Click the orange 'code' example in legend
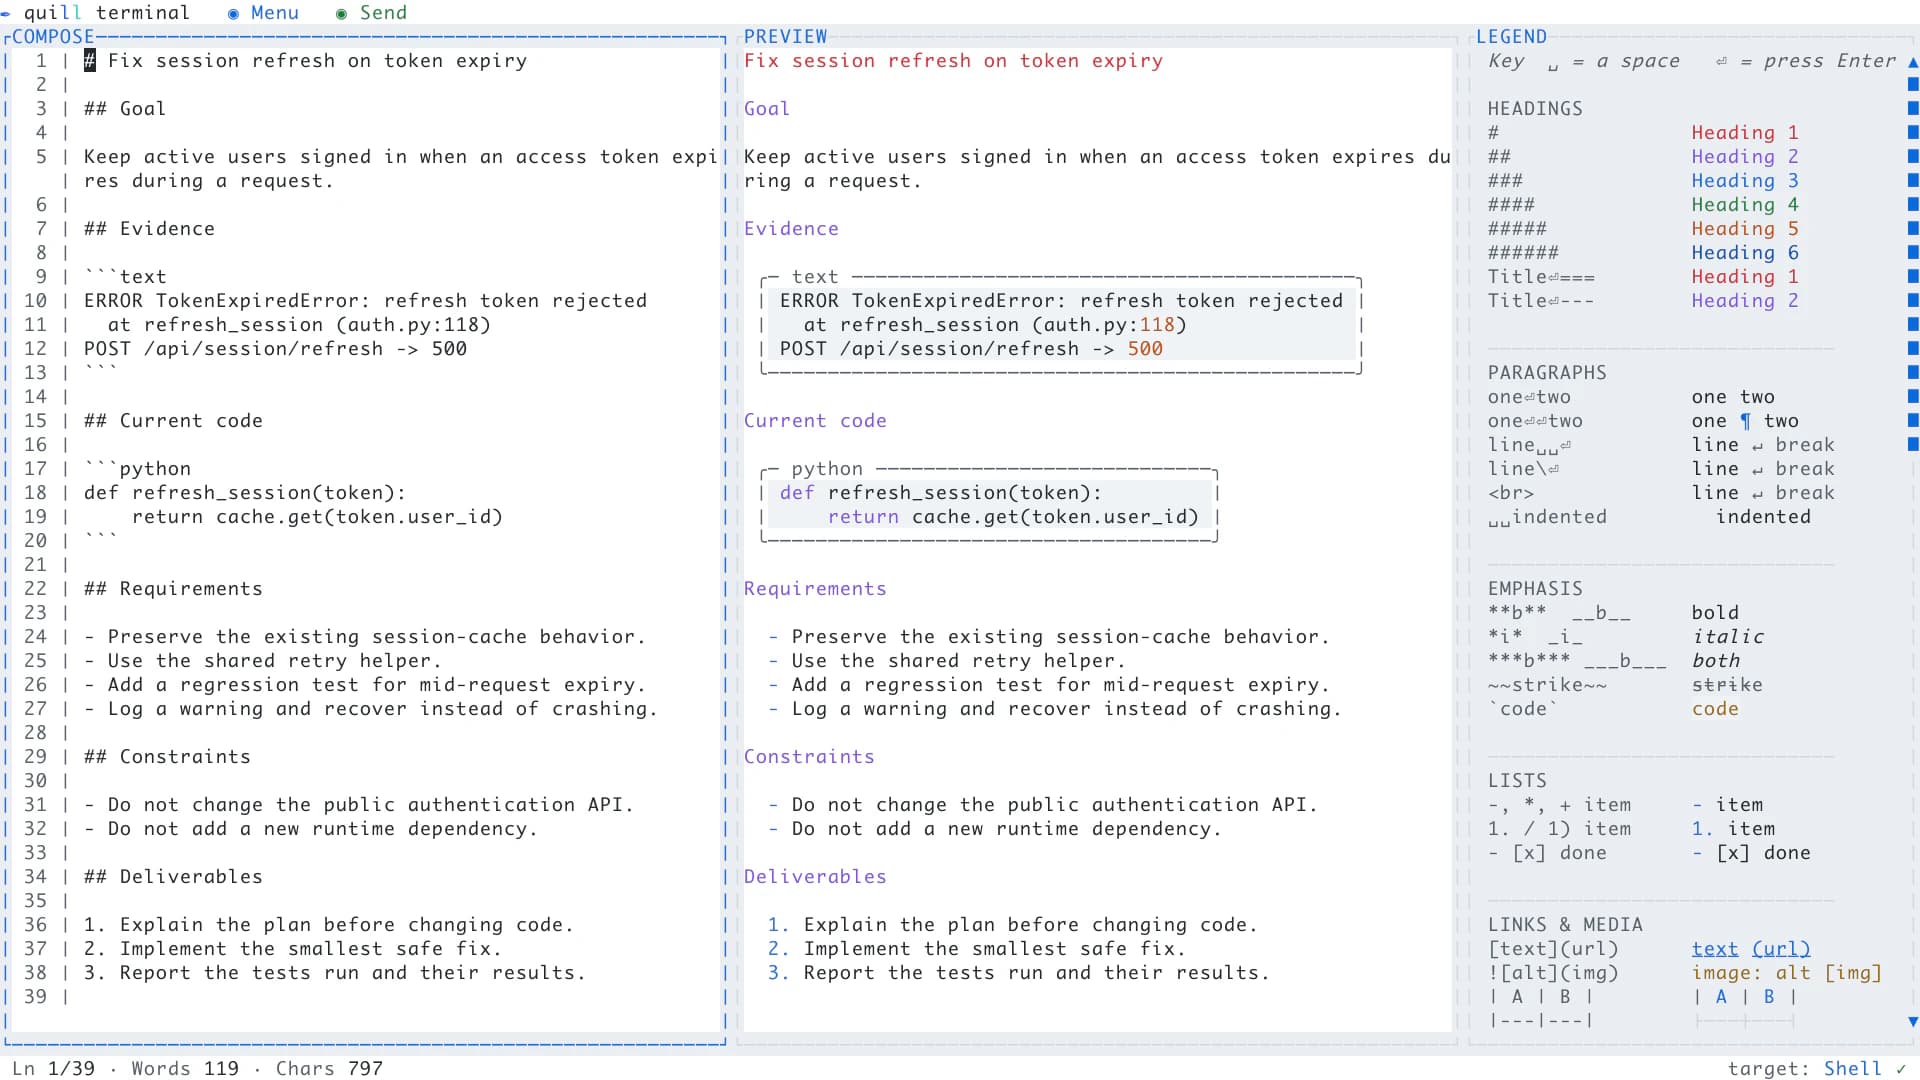 (1715, 708)
